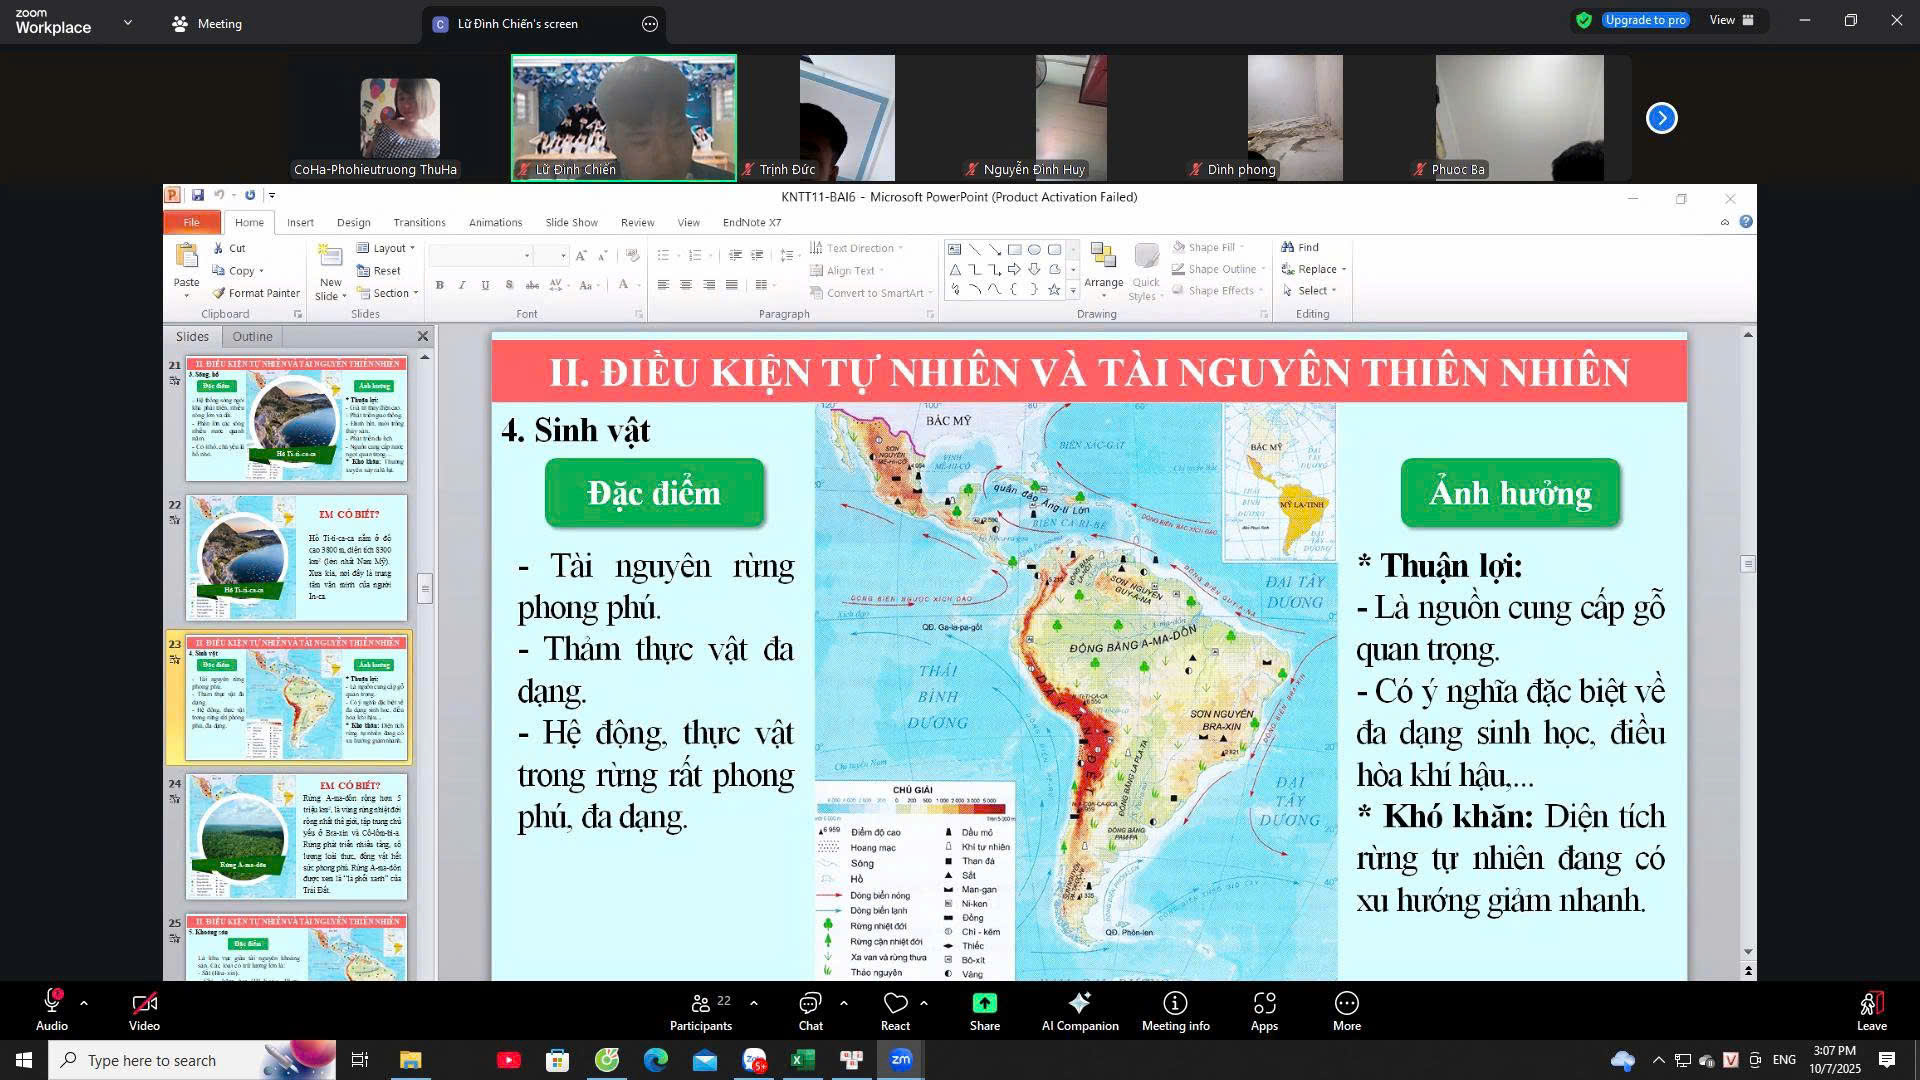The width and height of the screenshot is (1920, 1080).
Task: Show next participants with blue arrow
Action: [1661, 118]
